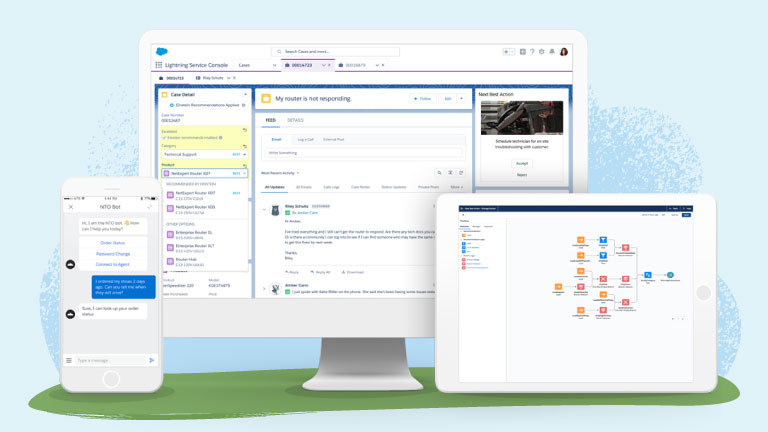
Task: Send the chat message arrow
Action: 152,360
